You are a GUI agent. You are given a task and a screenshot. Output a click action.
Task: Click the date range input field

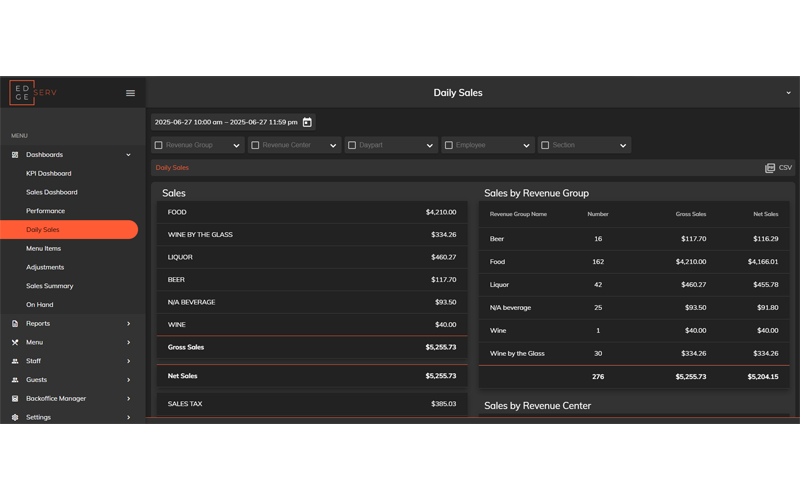point(226,122)
